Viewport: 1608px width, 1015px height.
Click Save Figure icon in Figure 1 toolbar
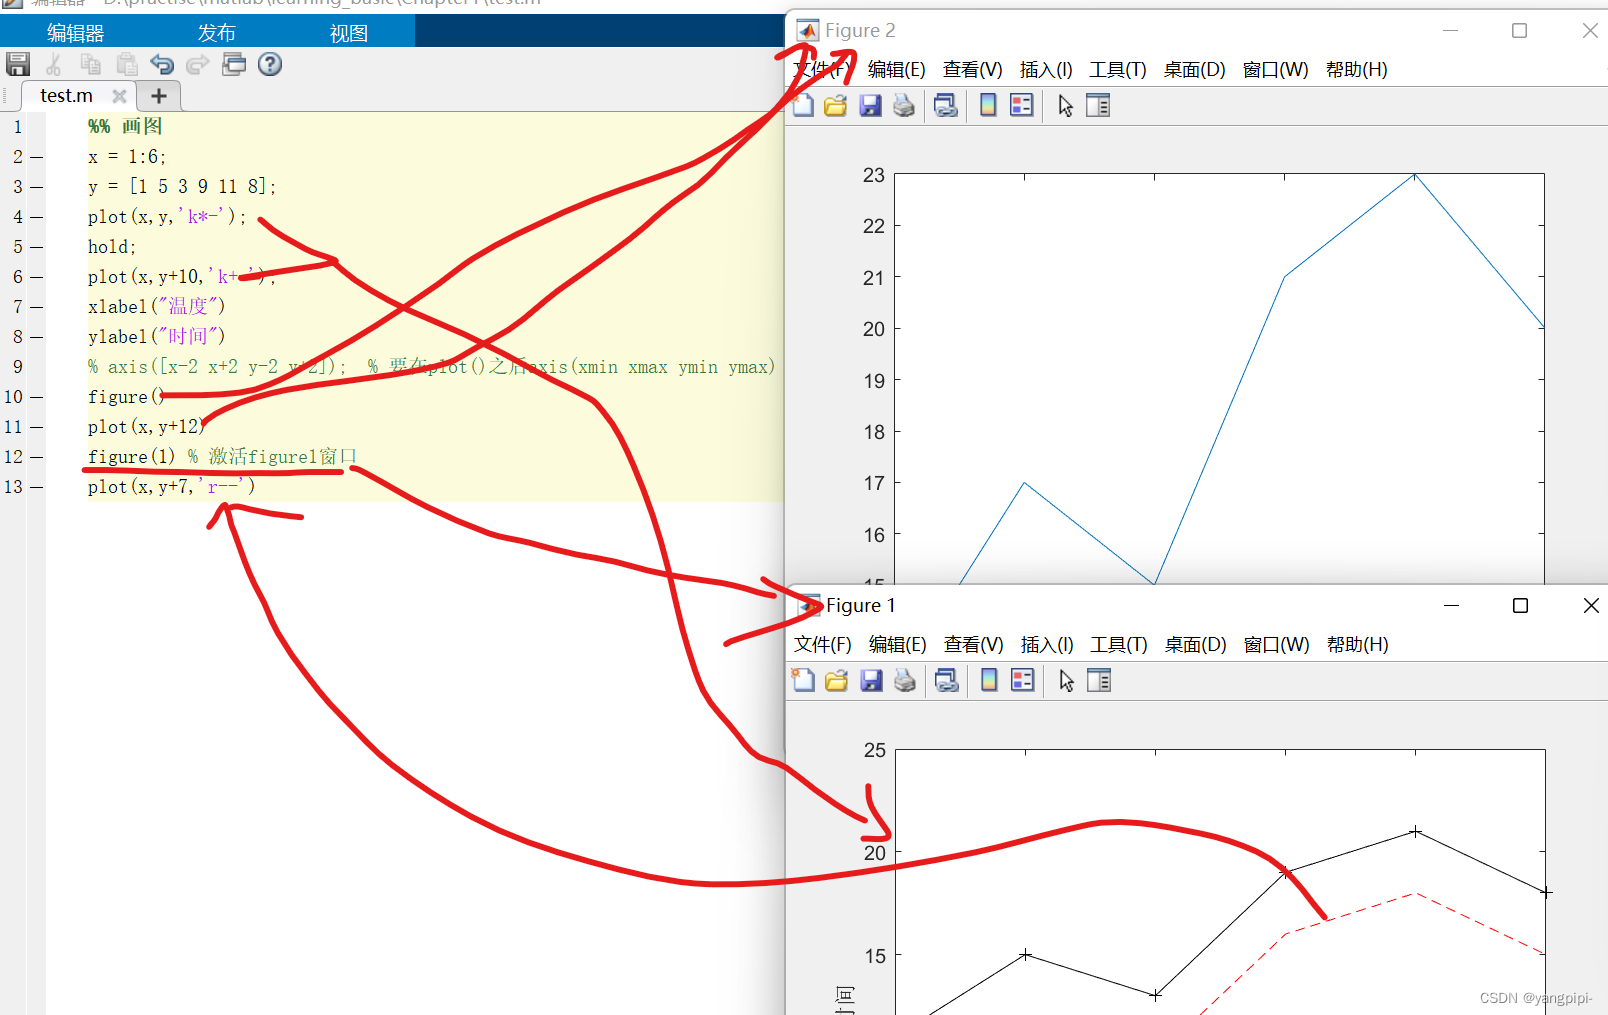[871, 681]
